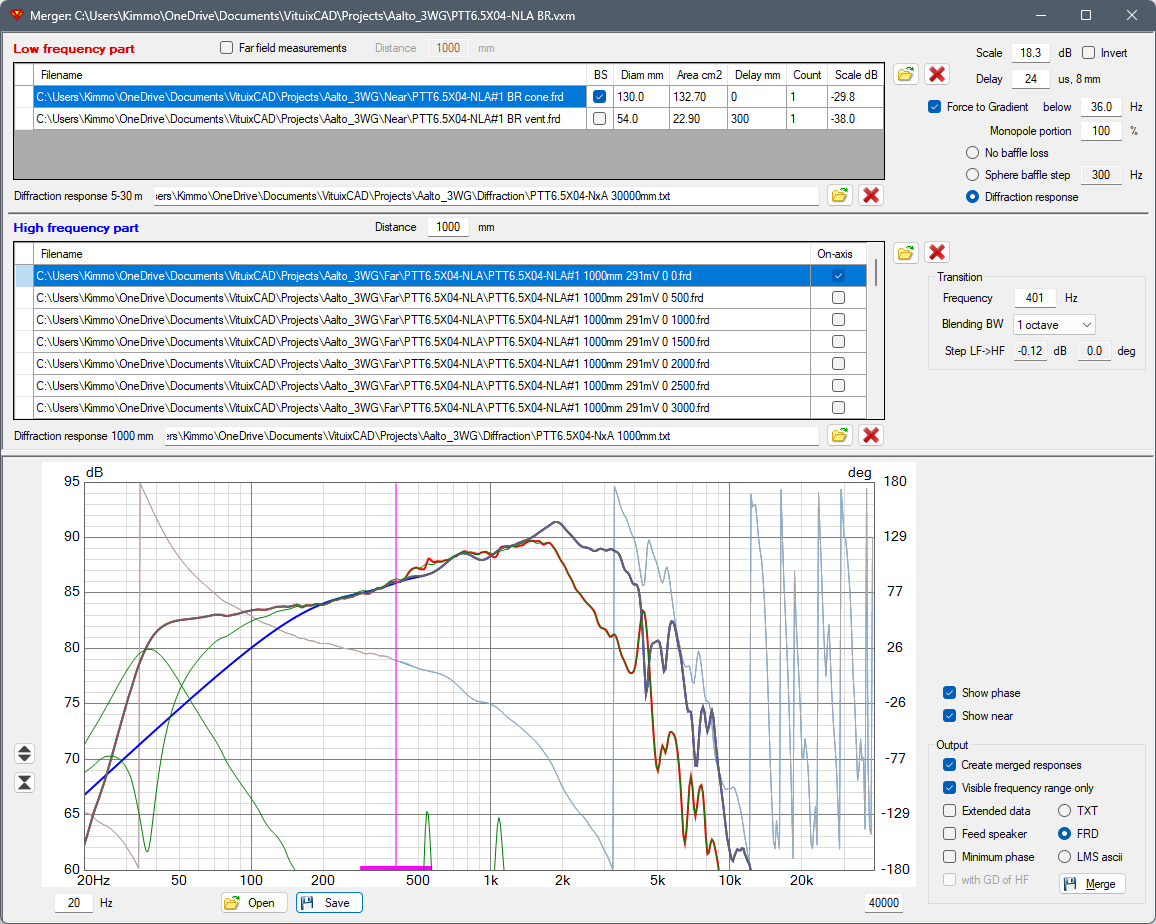
Task: Toggle Show phase checkbox
Action: point(950,692)
